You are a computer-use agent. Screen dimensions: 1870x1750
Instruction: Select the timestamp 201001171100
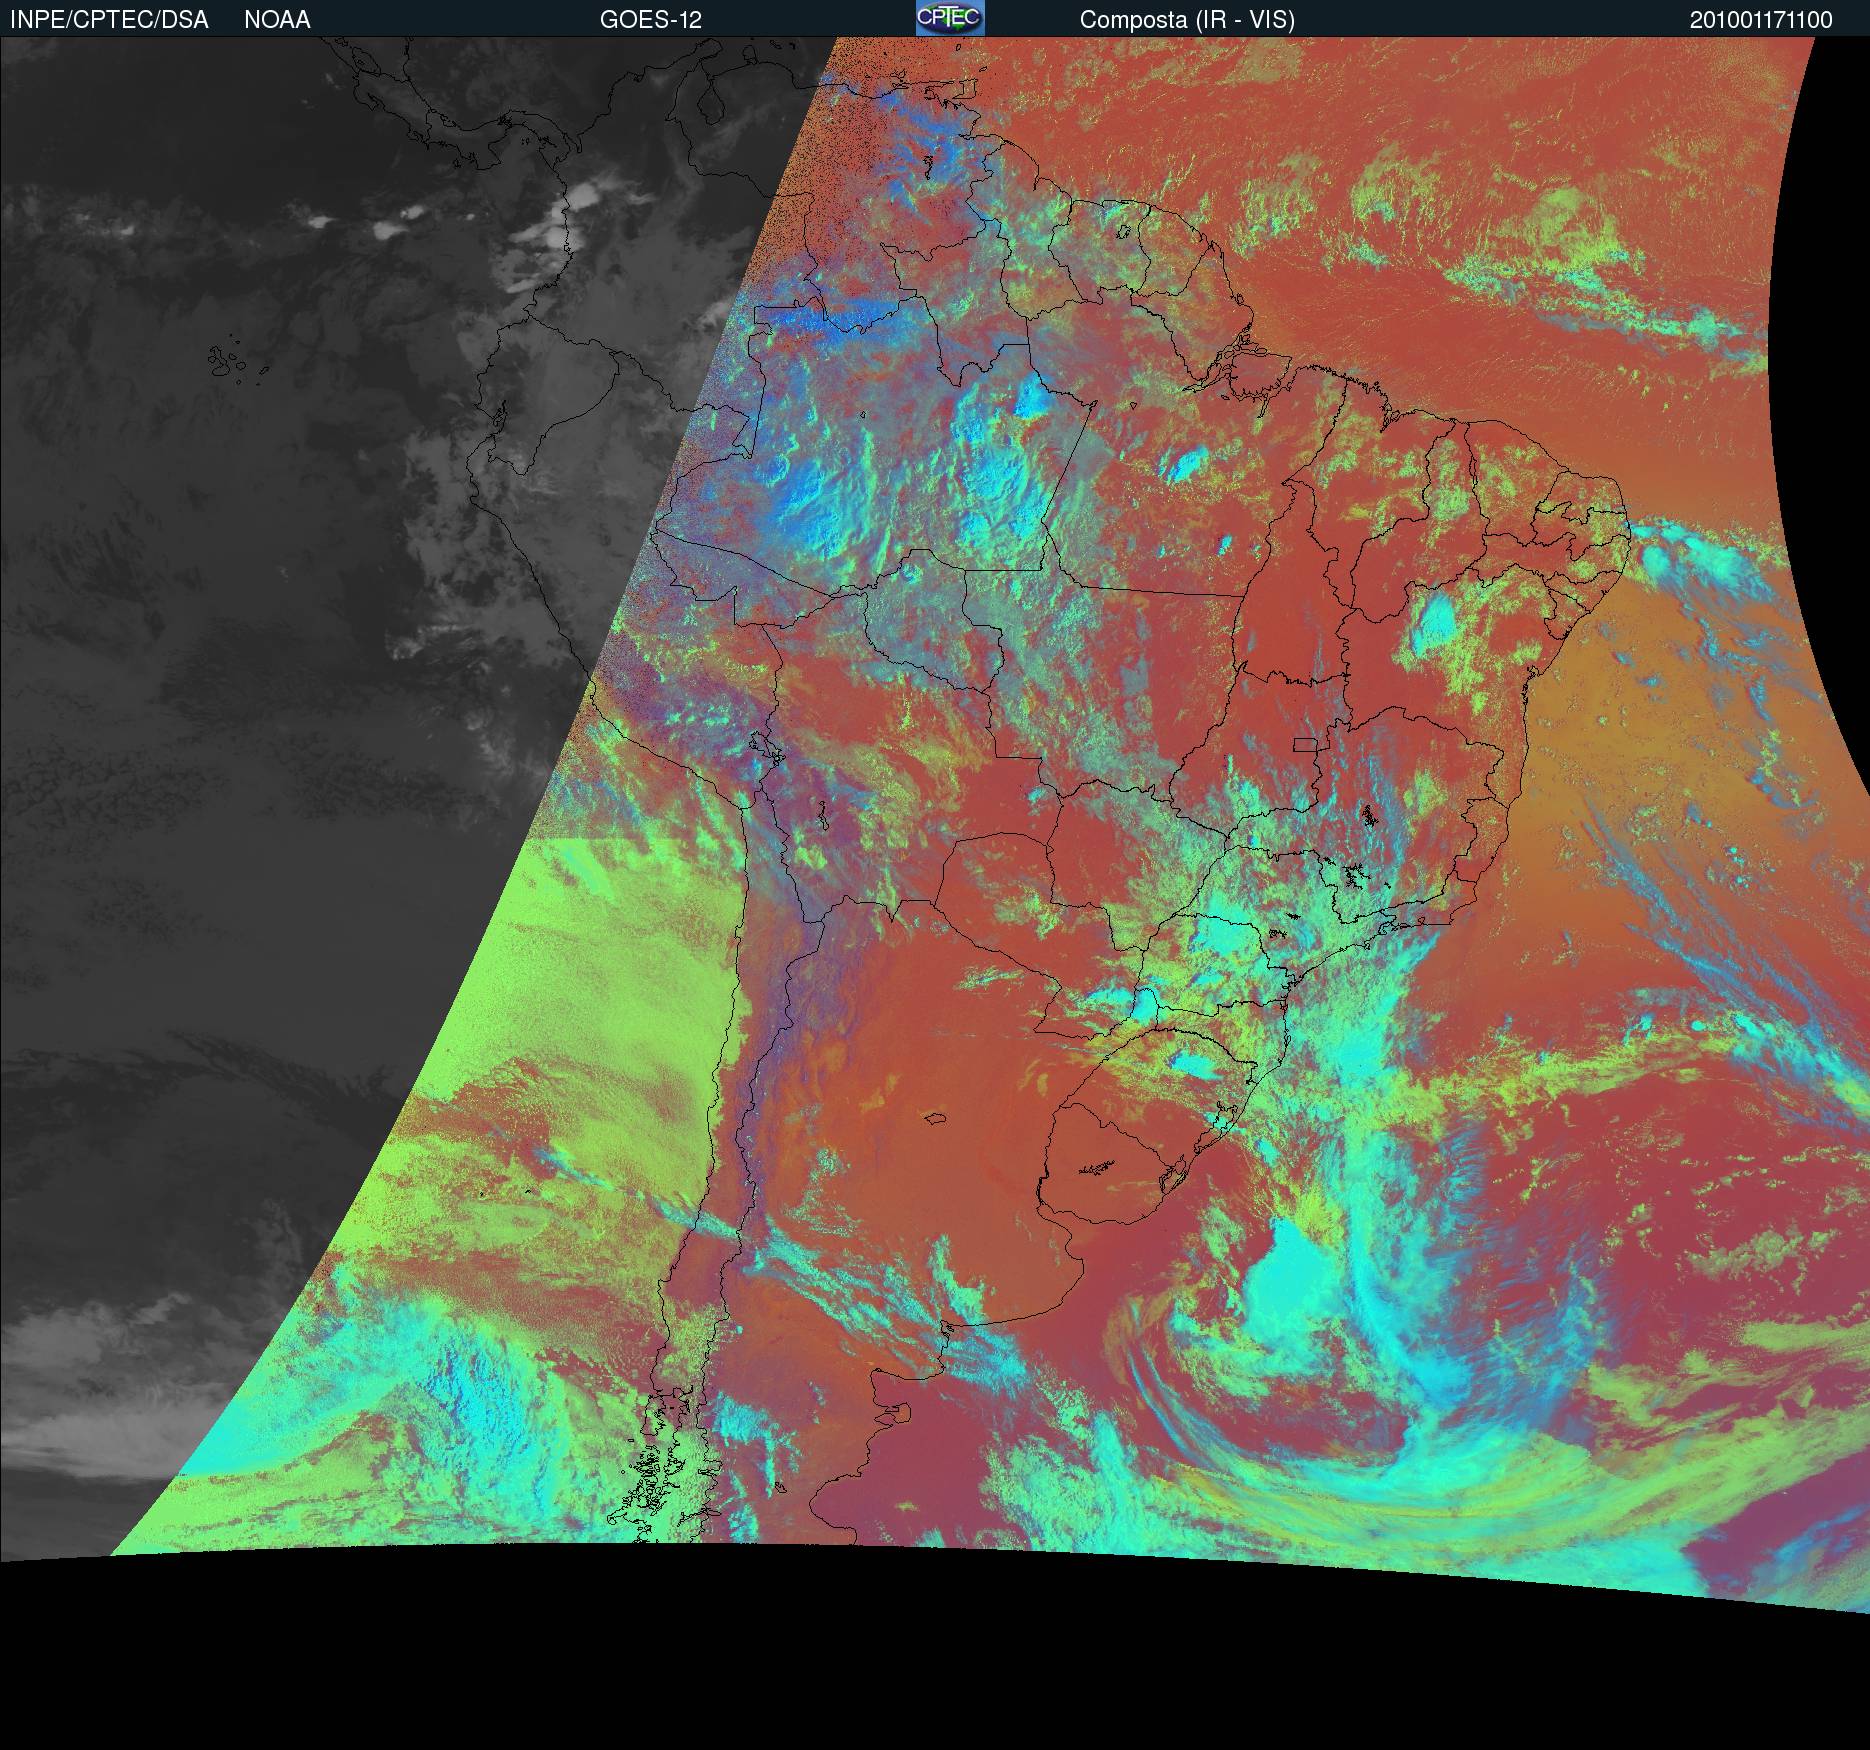pos(1761,20)
